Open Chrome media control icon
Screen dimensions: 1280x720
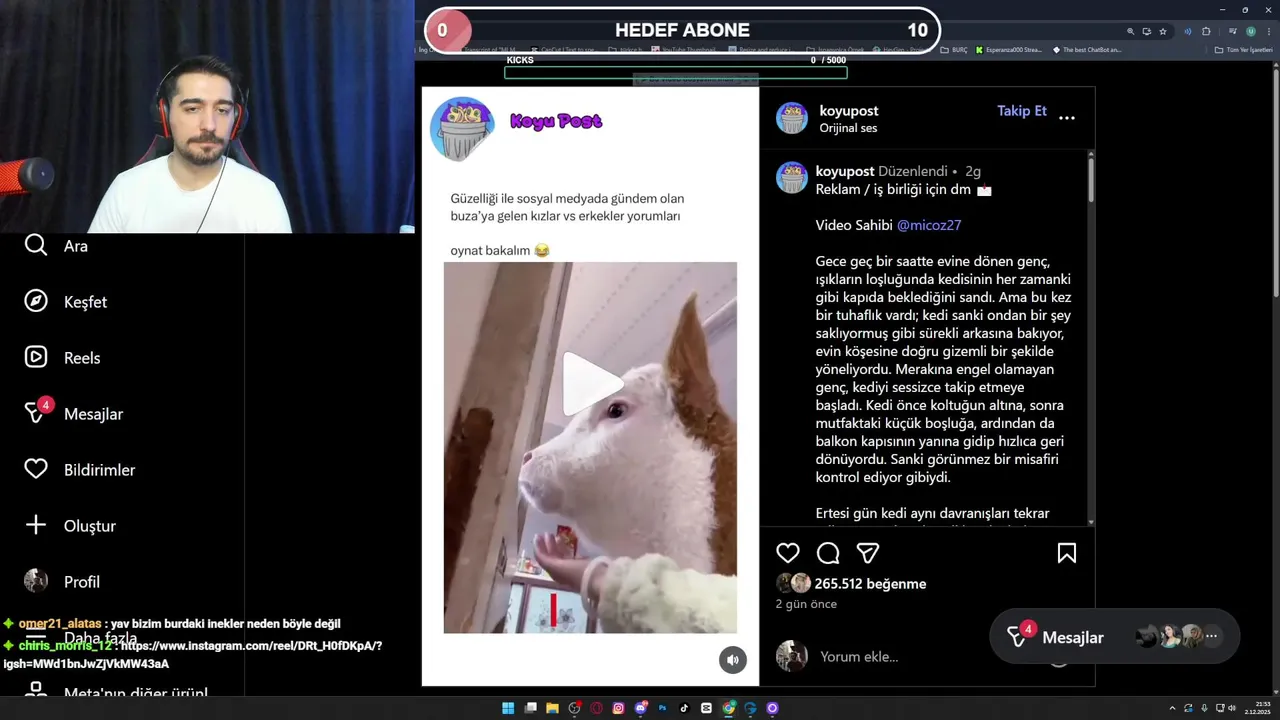point(1233,31)
